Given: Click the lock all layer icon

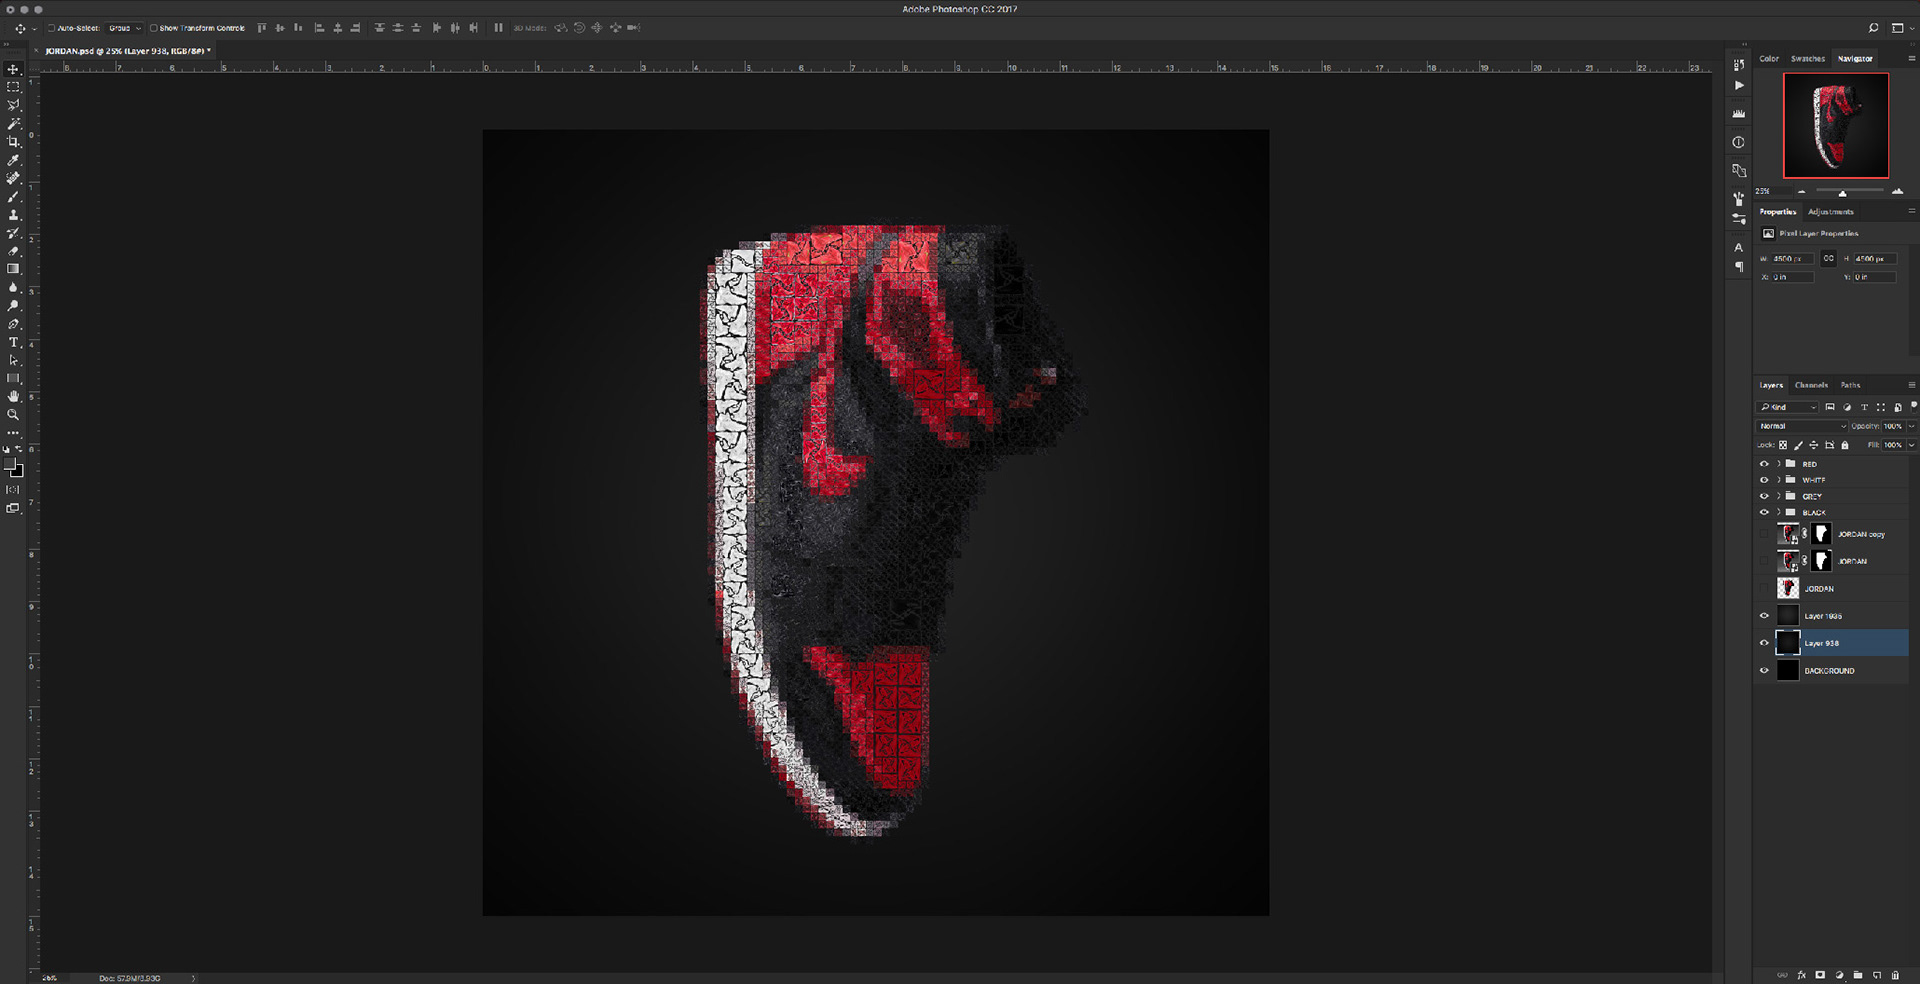Looking at the screenshot, I should click(1845, 445).
